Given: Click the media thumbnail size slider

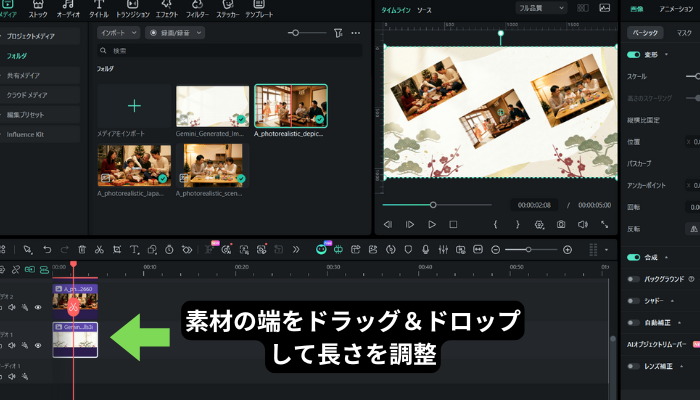Looking at the screenshot, I should coord(295,33).
